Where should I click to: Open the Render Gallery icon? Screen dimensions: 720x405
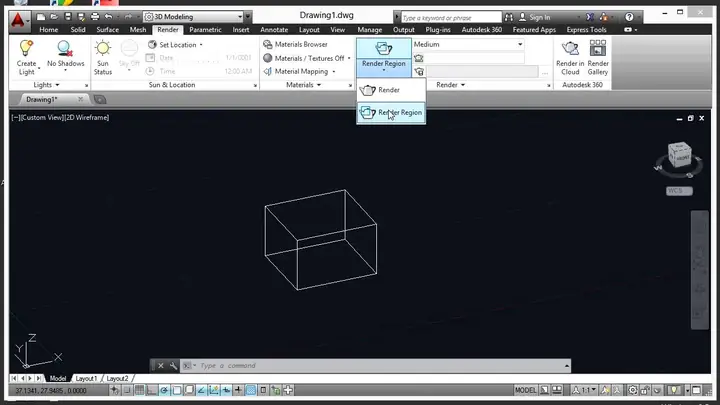pyautogui.click(x=597, y=49)
